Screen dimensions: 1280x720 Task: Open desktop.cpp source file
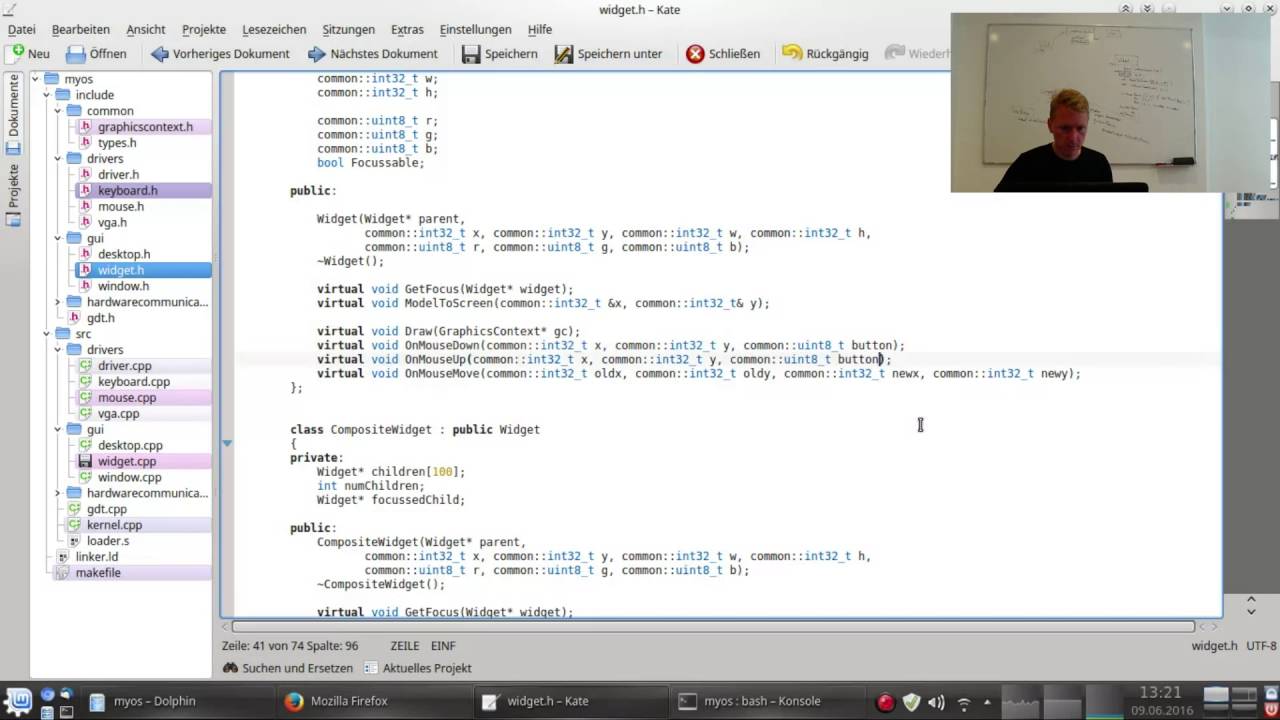(129, 446)
